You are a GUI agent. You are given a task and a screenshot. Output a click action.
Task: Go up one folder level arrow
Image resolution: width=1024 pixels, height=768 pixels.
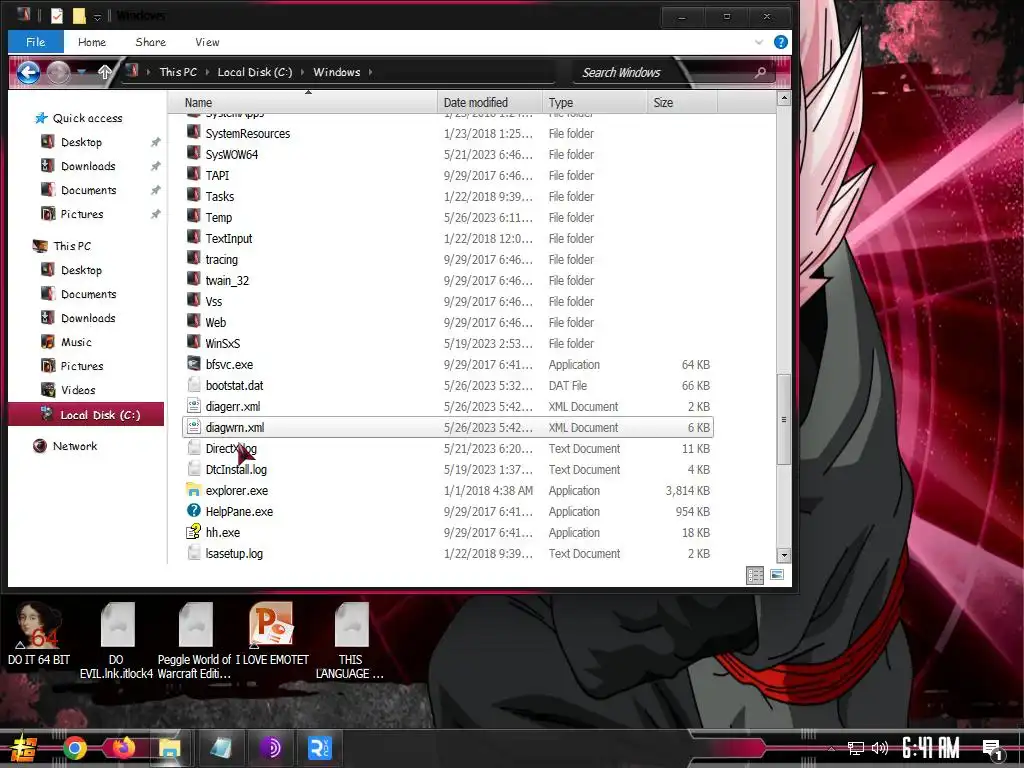[x=104, y=72]
